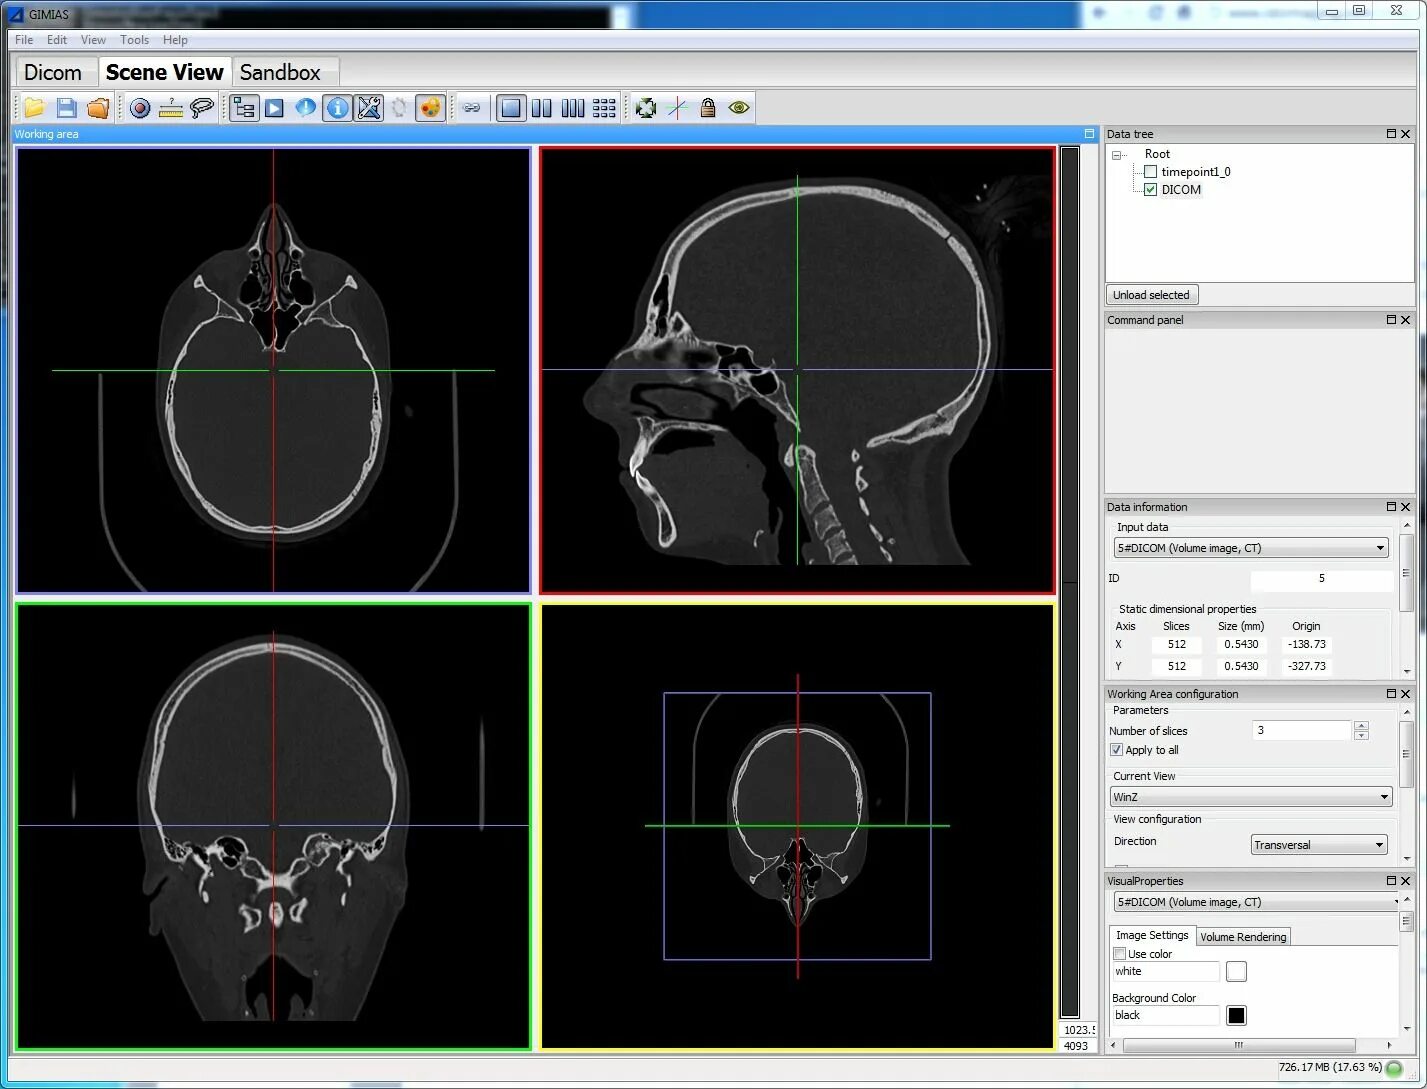Toggle the Data tree panel icon
The height and width of the screenshot is (1089, 1427).
coord(244,108)
